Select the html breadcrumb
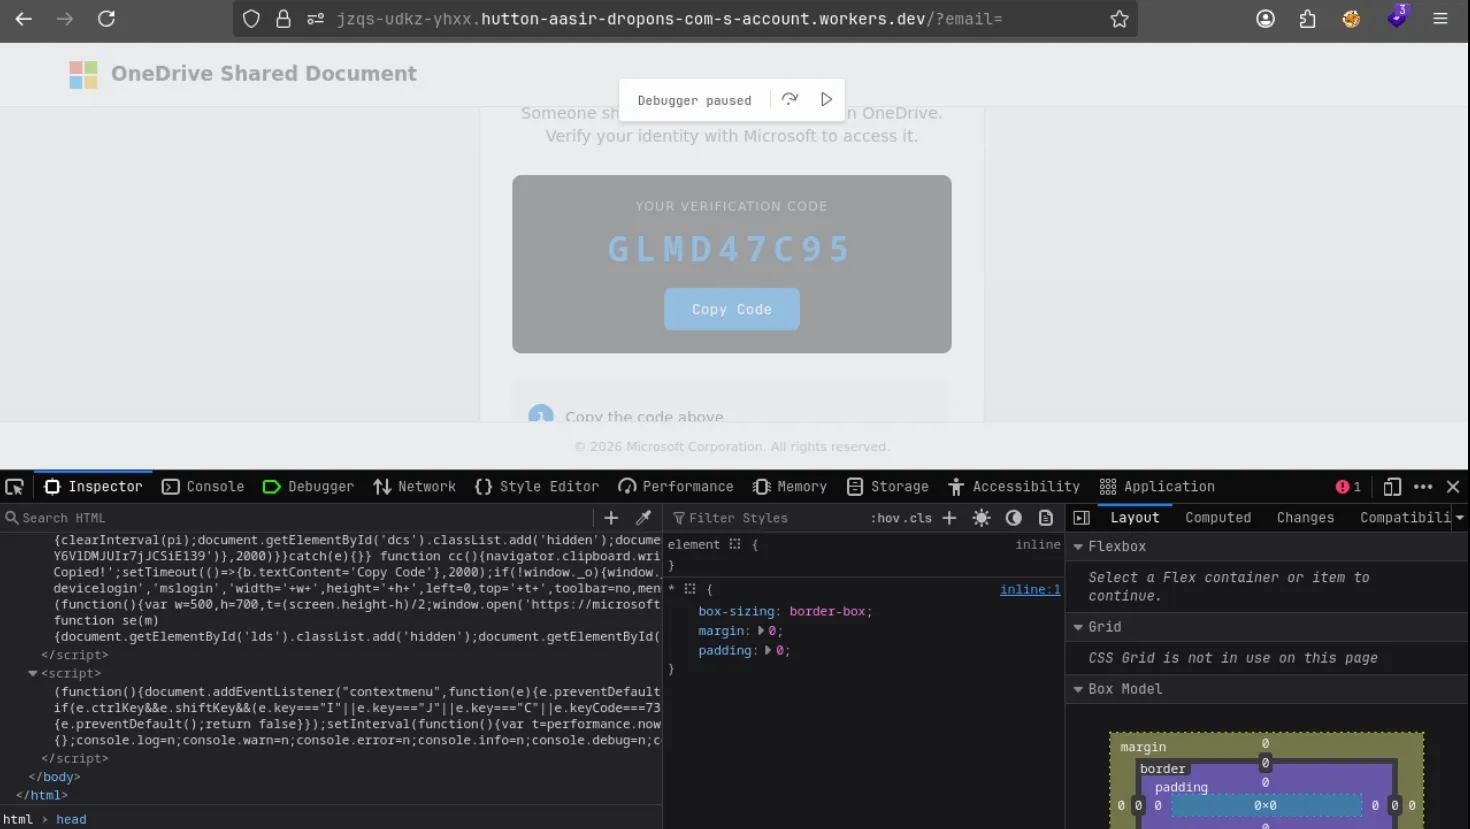 point(18,819)
